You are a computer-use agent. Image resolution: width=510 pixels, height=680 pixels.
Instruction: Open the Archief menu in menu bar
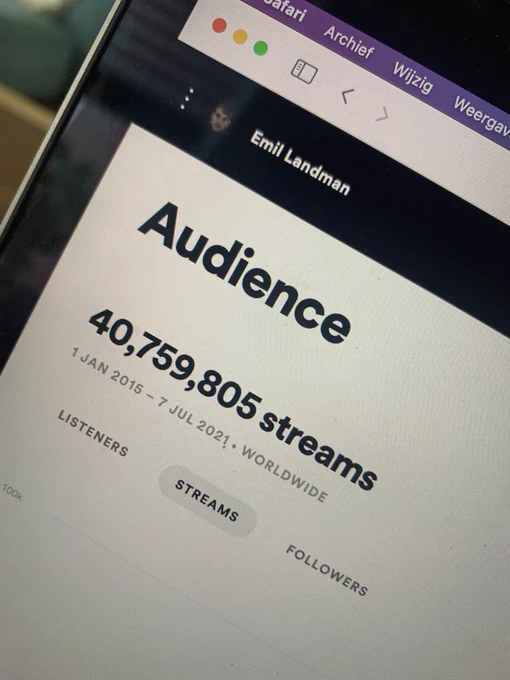click(x=349, y=42)
